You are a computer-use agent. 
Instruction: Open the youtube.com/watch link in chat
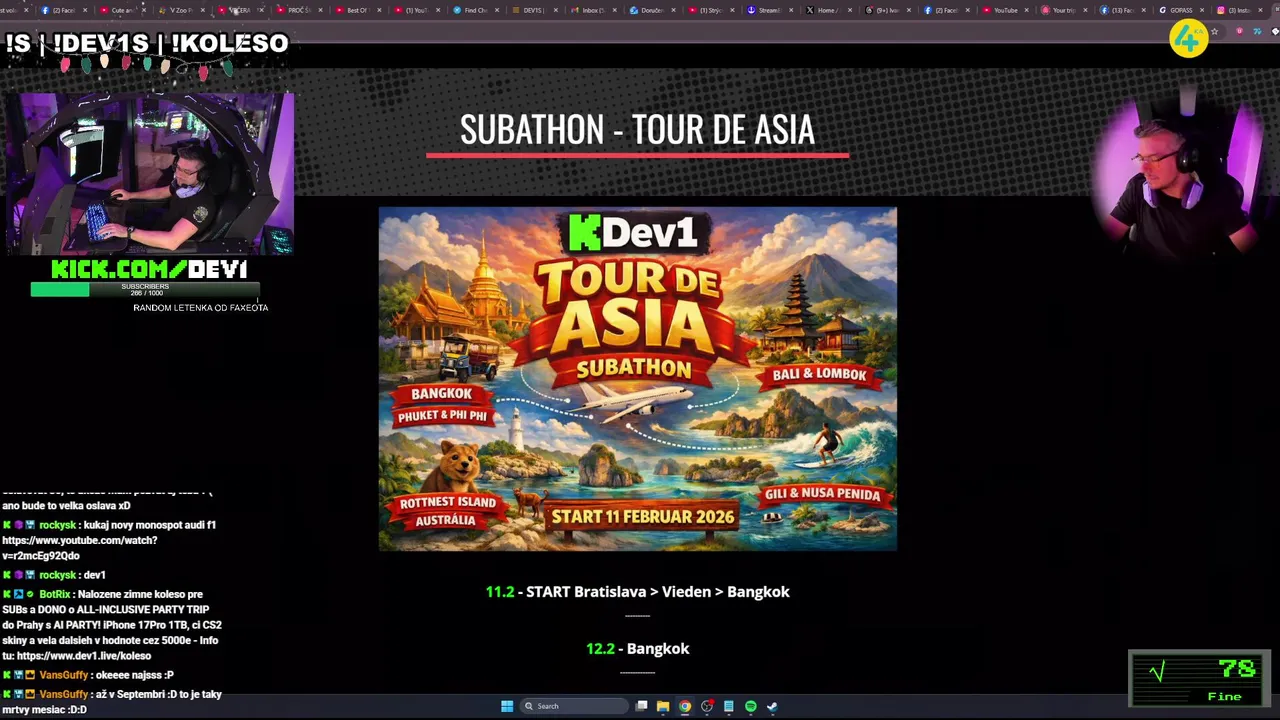coord(80,548)
